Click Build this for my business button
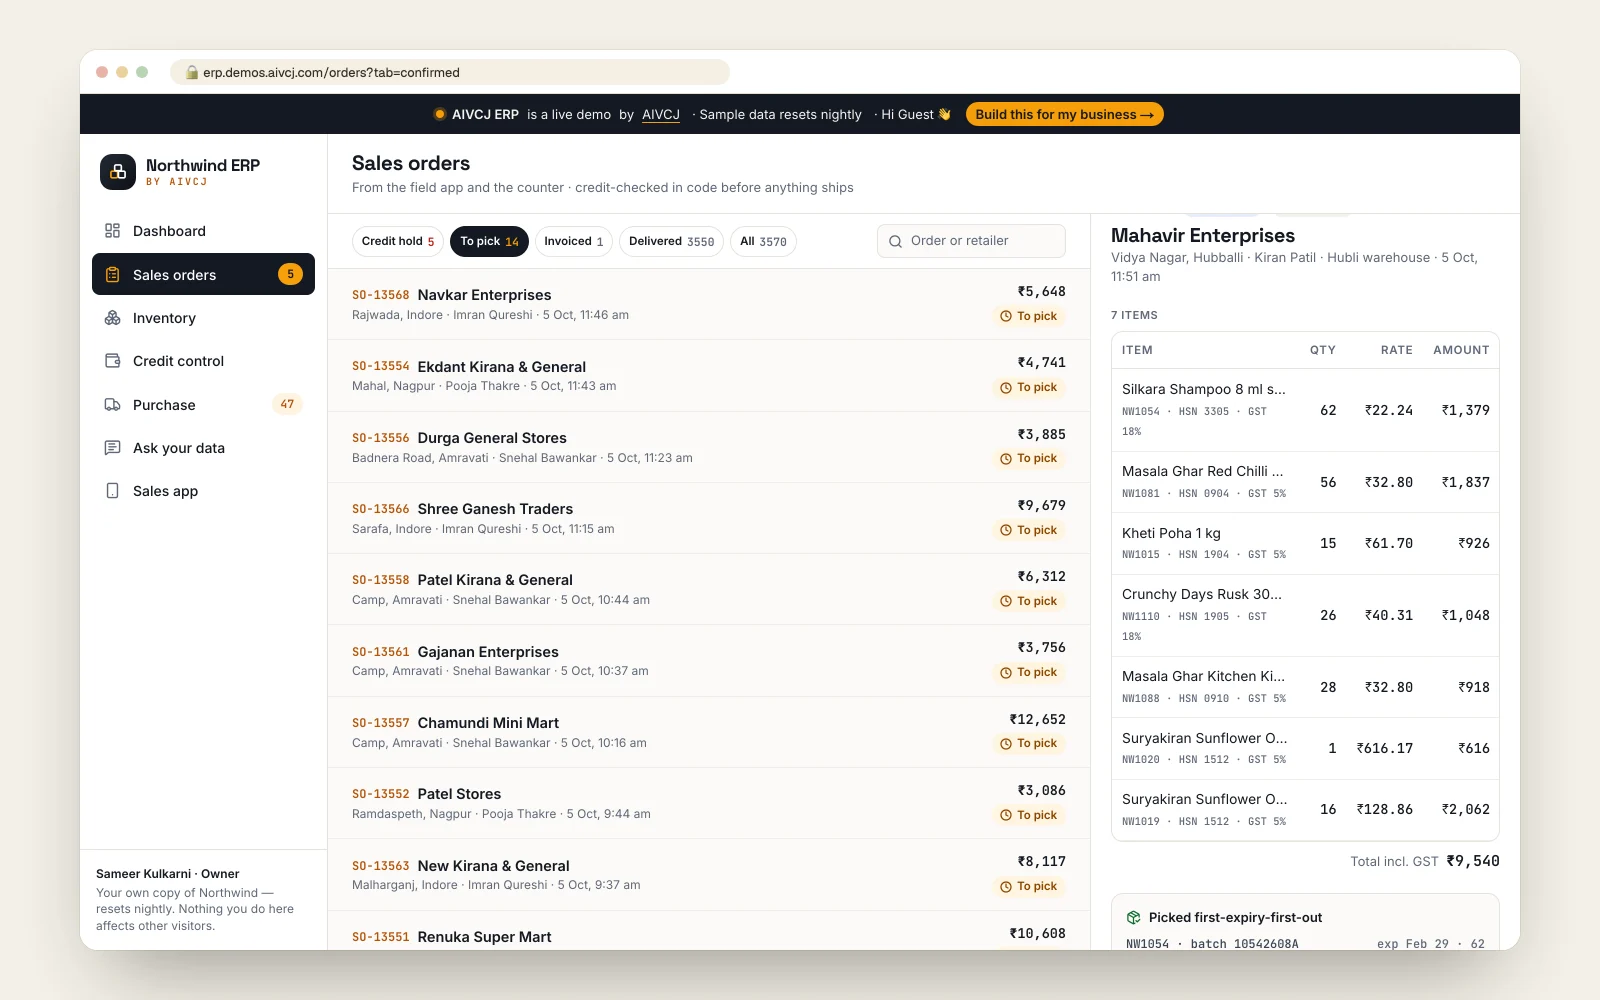The width and height of the screenshot is (1600, 1000). pyautogui.click(x=1064, y=114)
